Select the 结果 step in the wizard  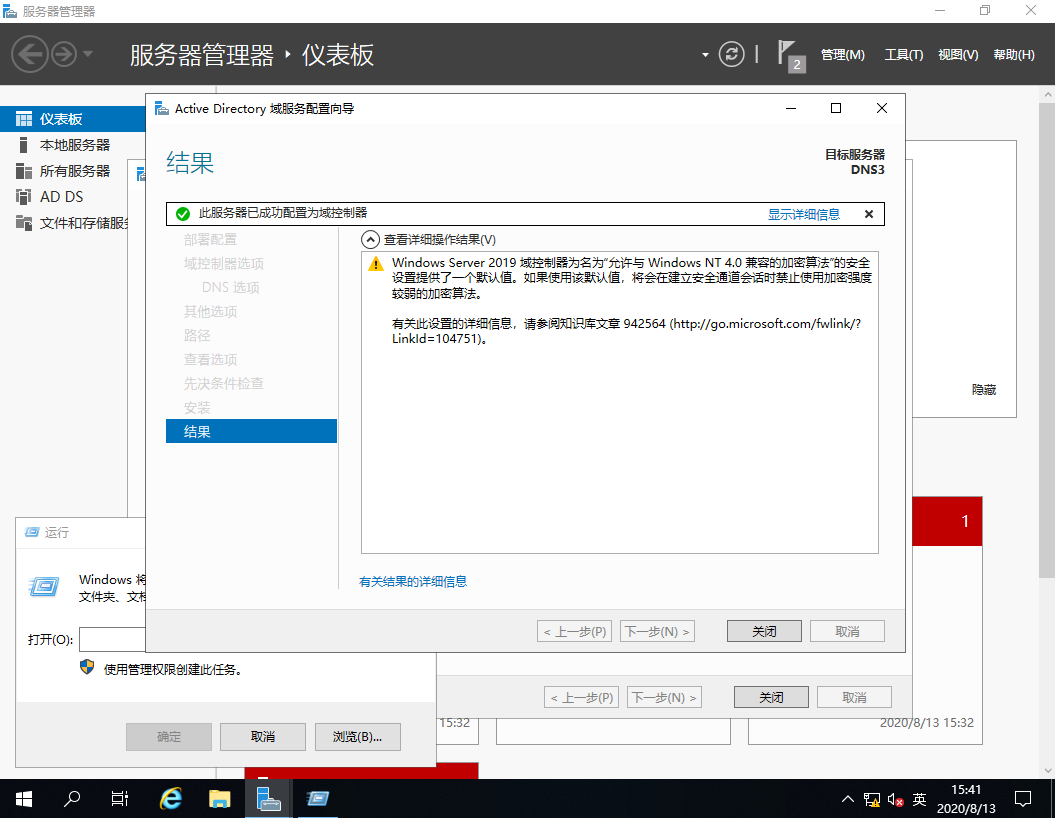pos(251,431)
